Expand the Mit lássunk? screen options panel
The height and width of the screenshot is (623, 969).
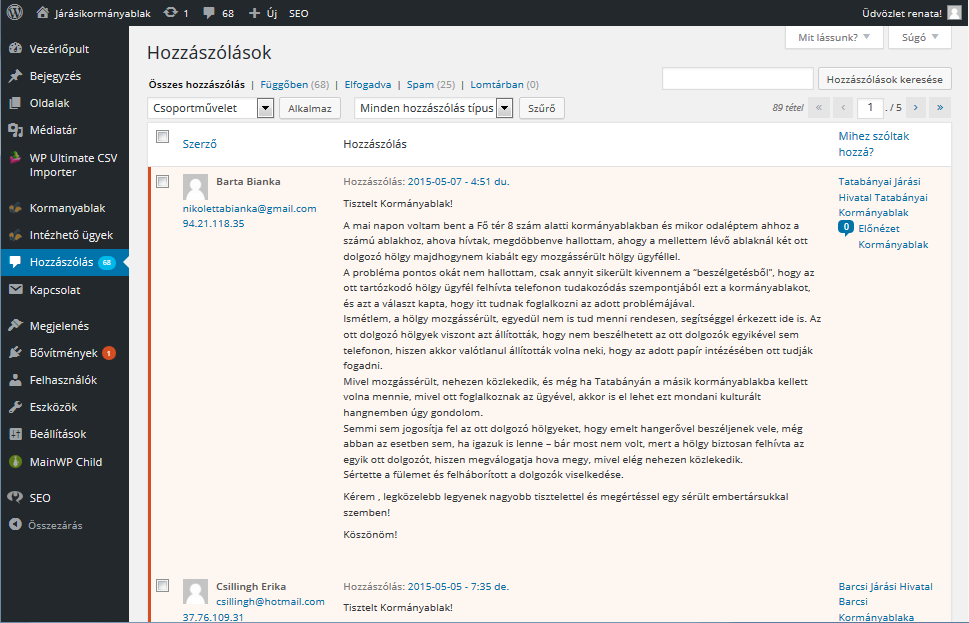point(834,38)
